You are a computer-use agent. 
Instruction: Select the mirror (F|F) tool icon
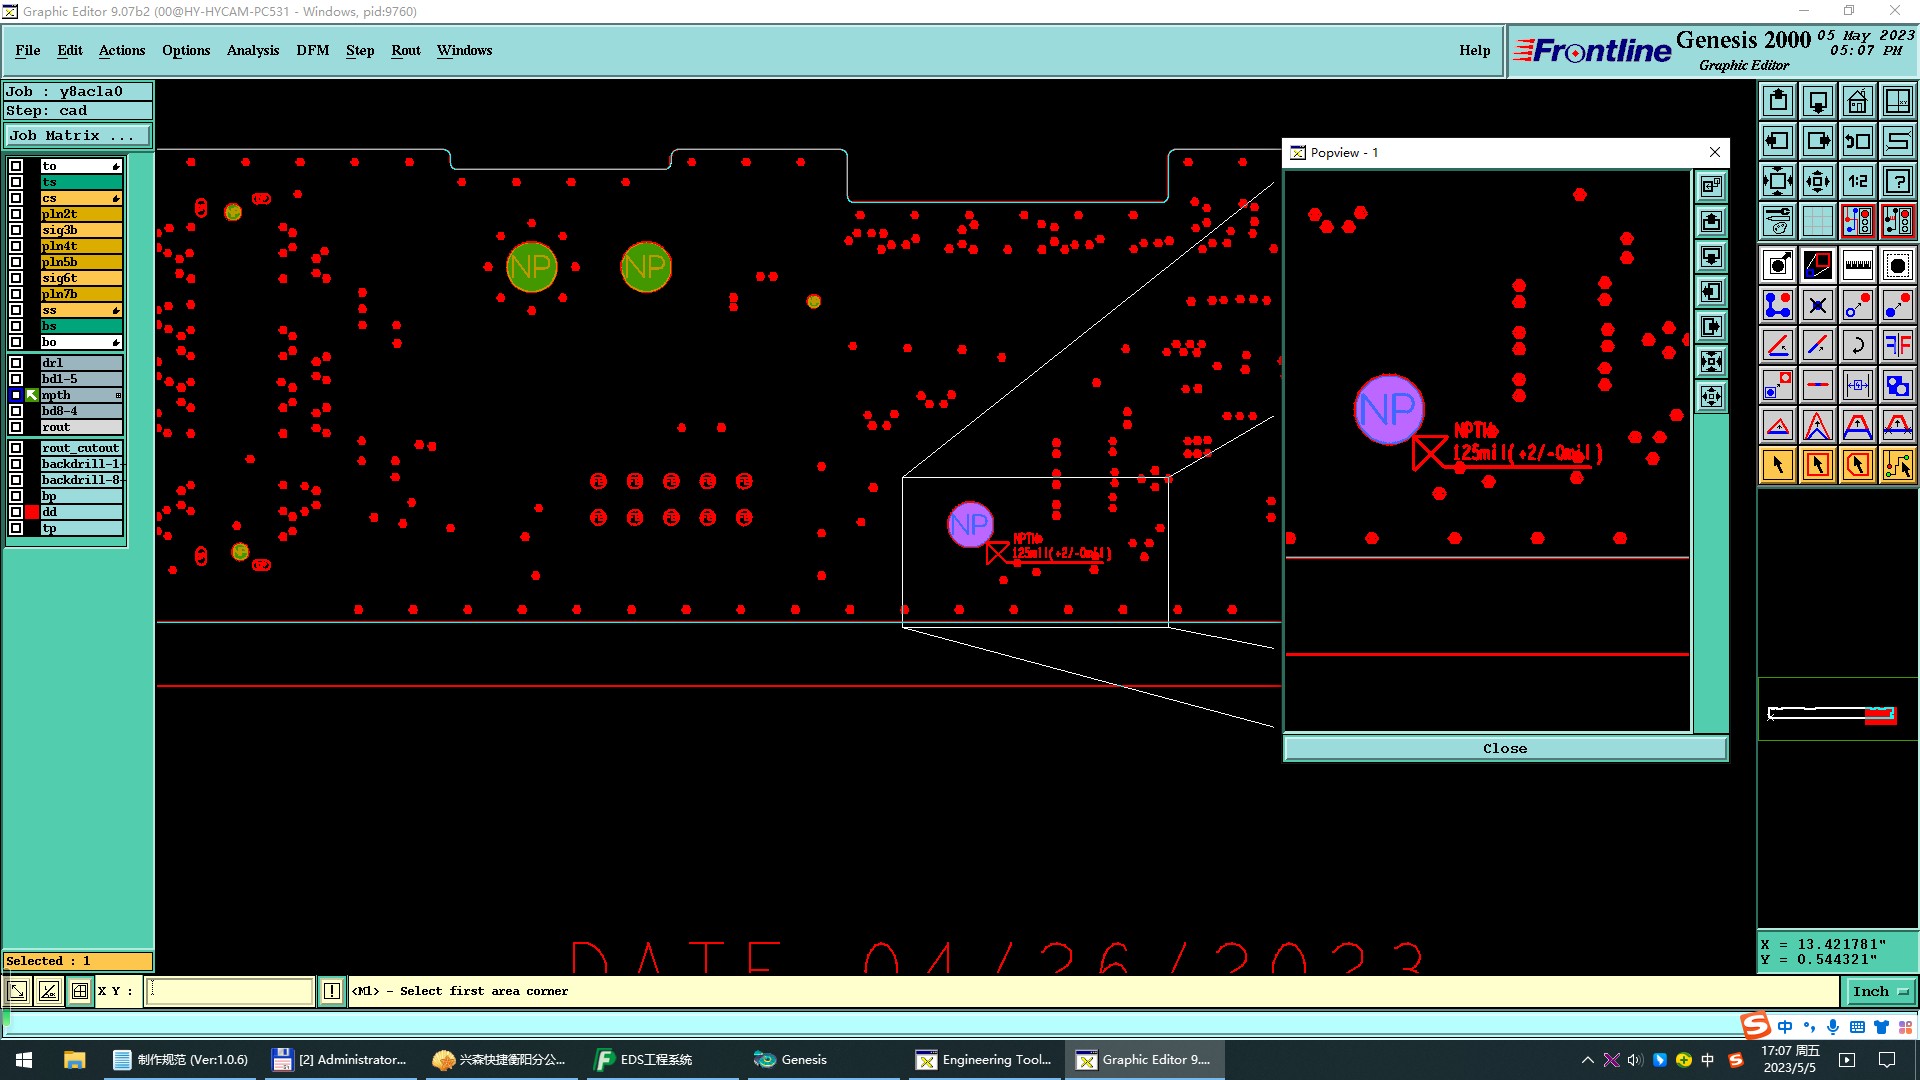coord(1897,345)
